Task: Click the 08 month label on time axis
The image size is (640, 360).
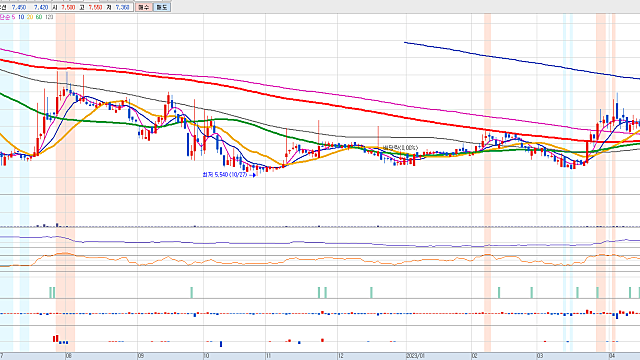Action: tap(69, 356)
